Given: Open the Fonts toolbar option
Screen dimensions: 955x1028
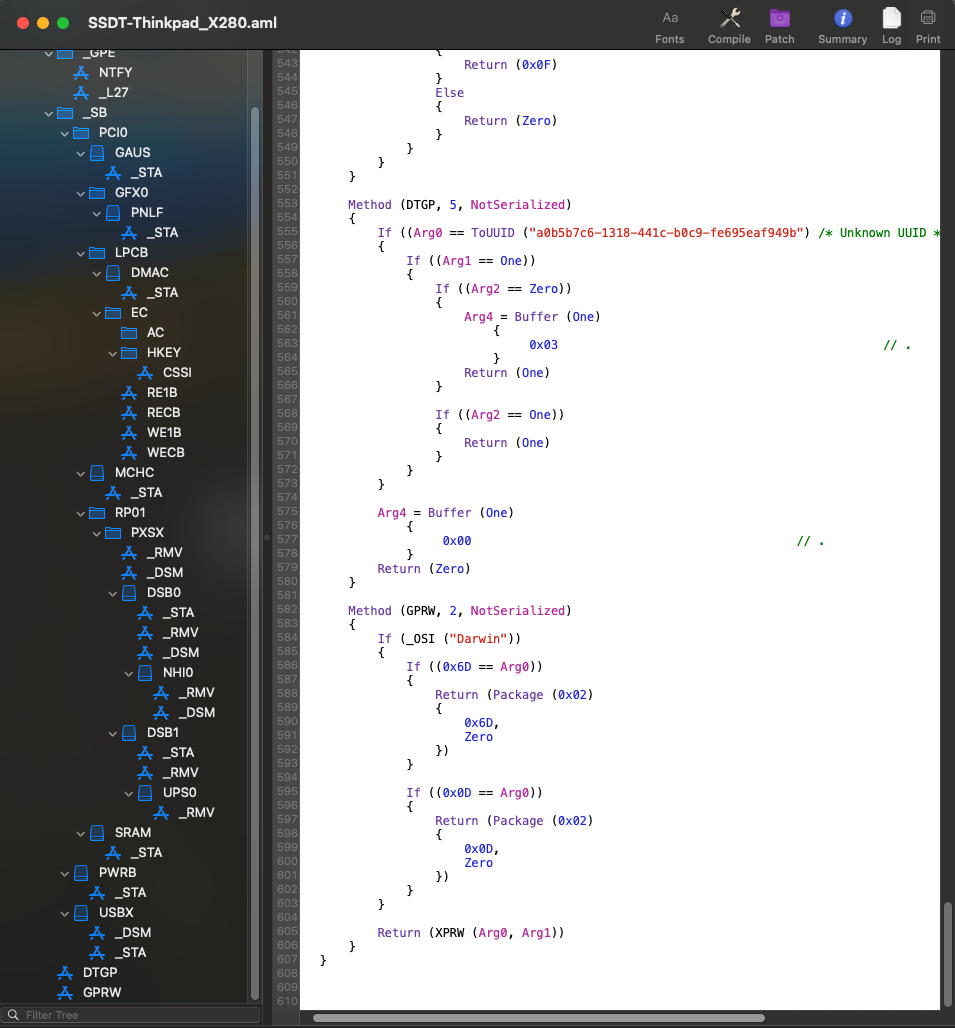Looking at the screenshot, I should click(669, 26).
